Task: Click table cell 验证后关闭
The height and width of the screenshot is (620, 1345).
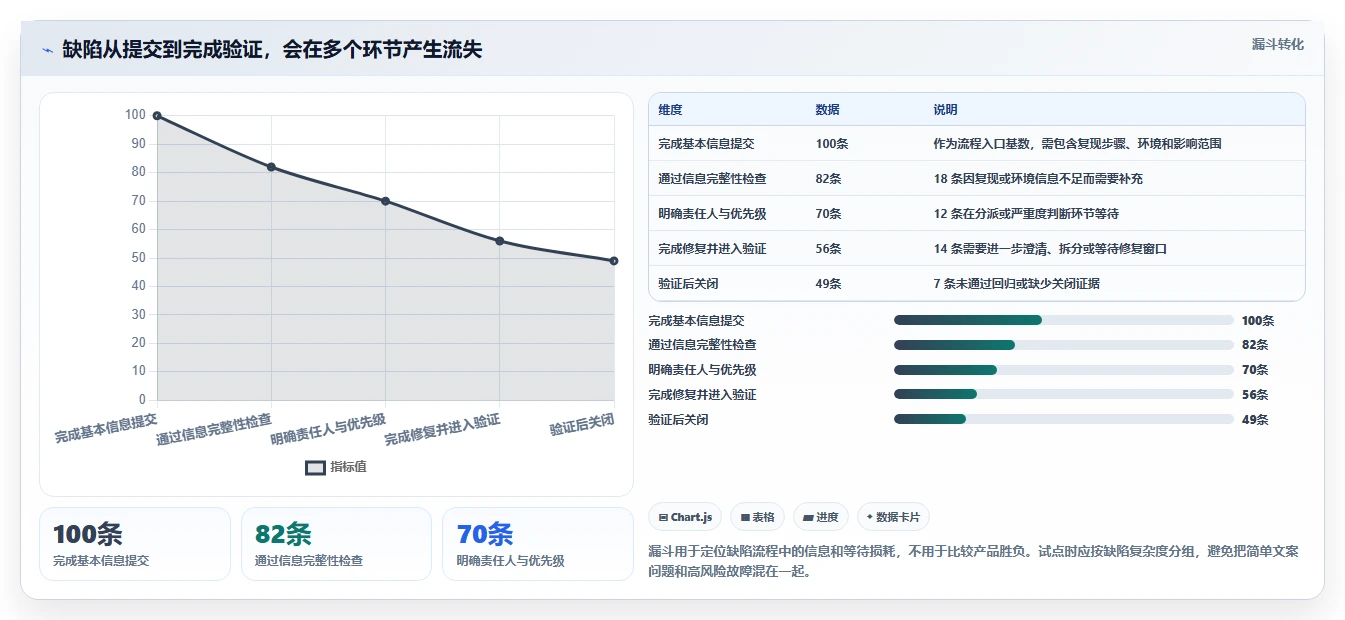Action: pos(688,284)
